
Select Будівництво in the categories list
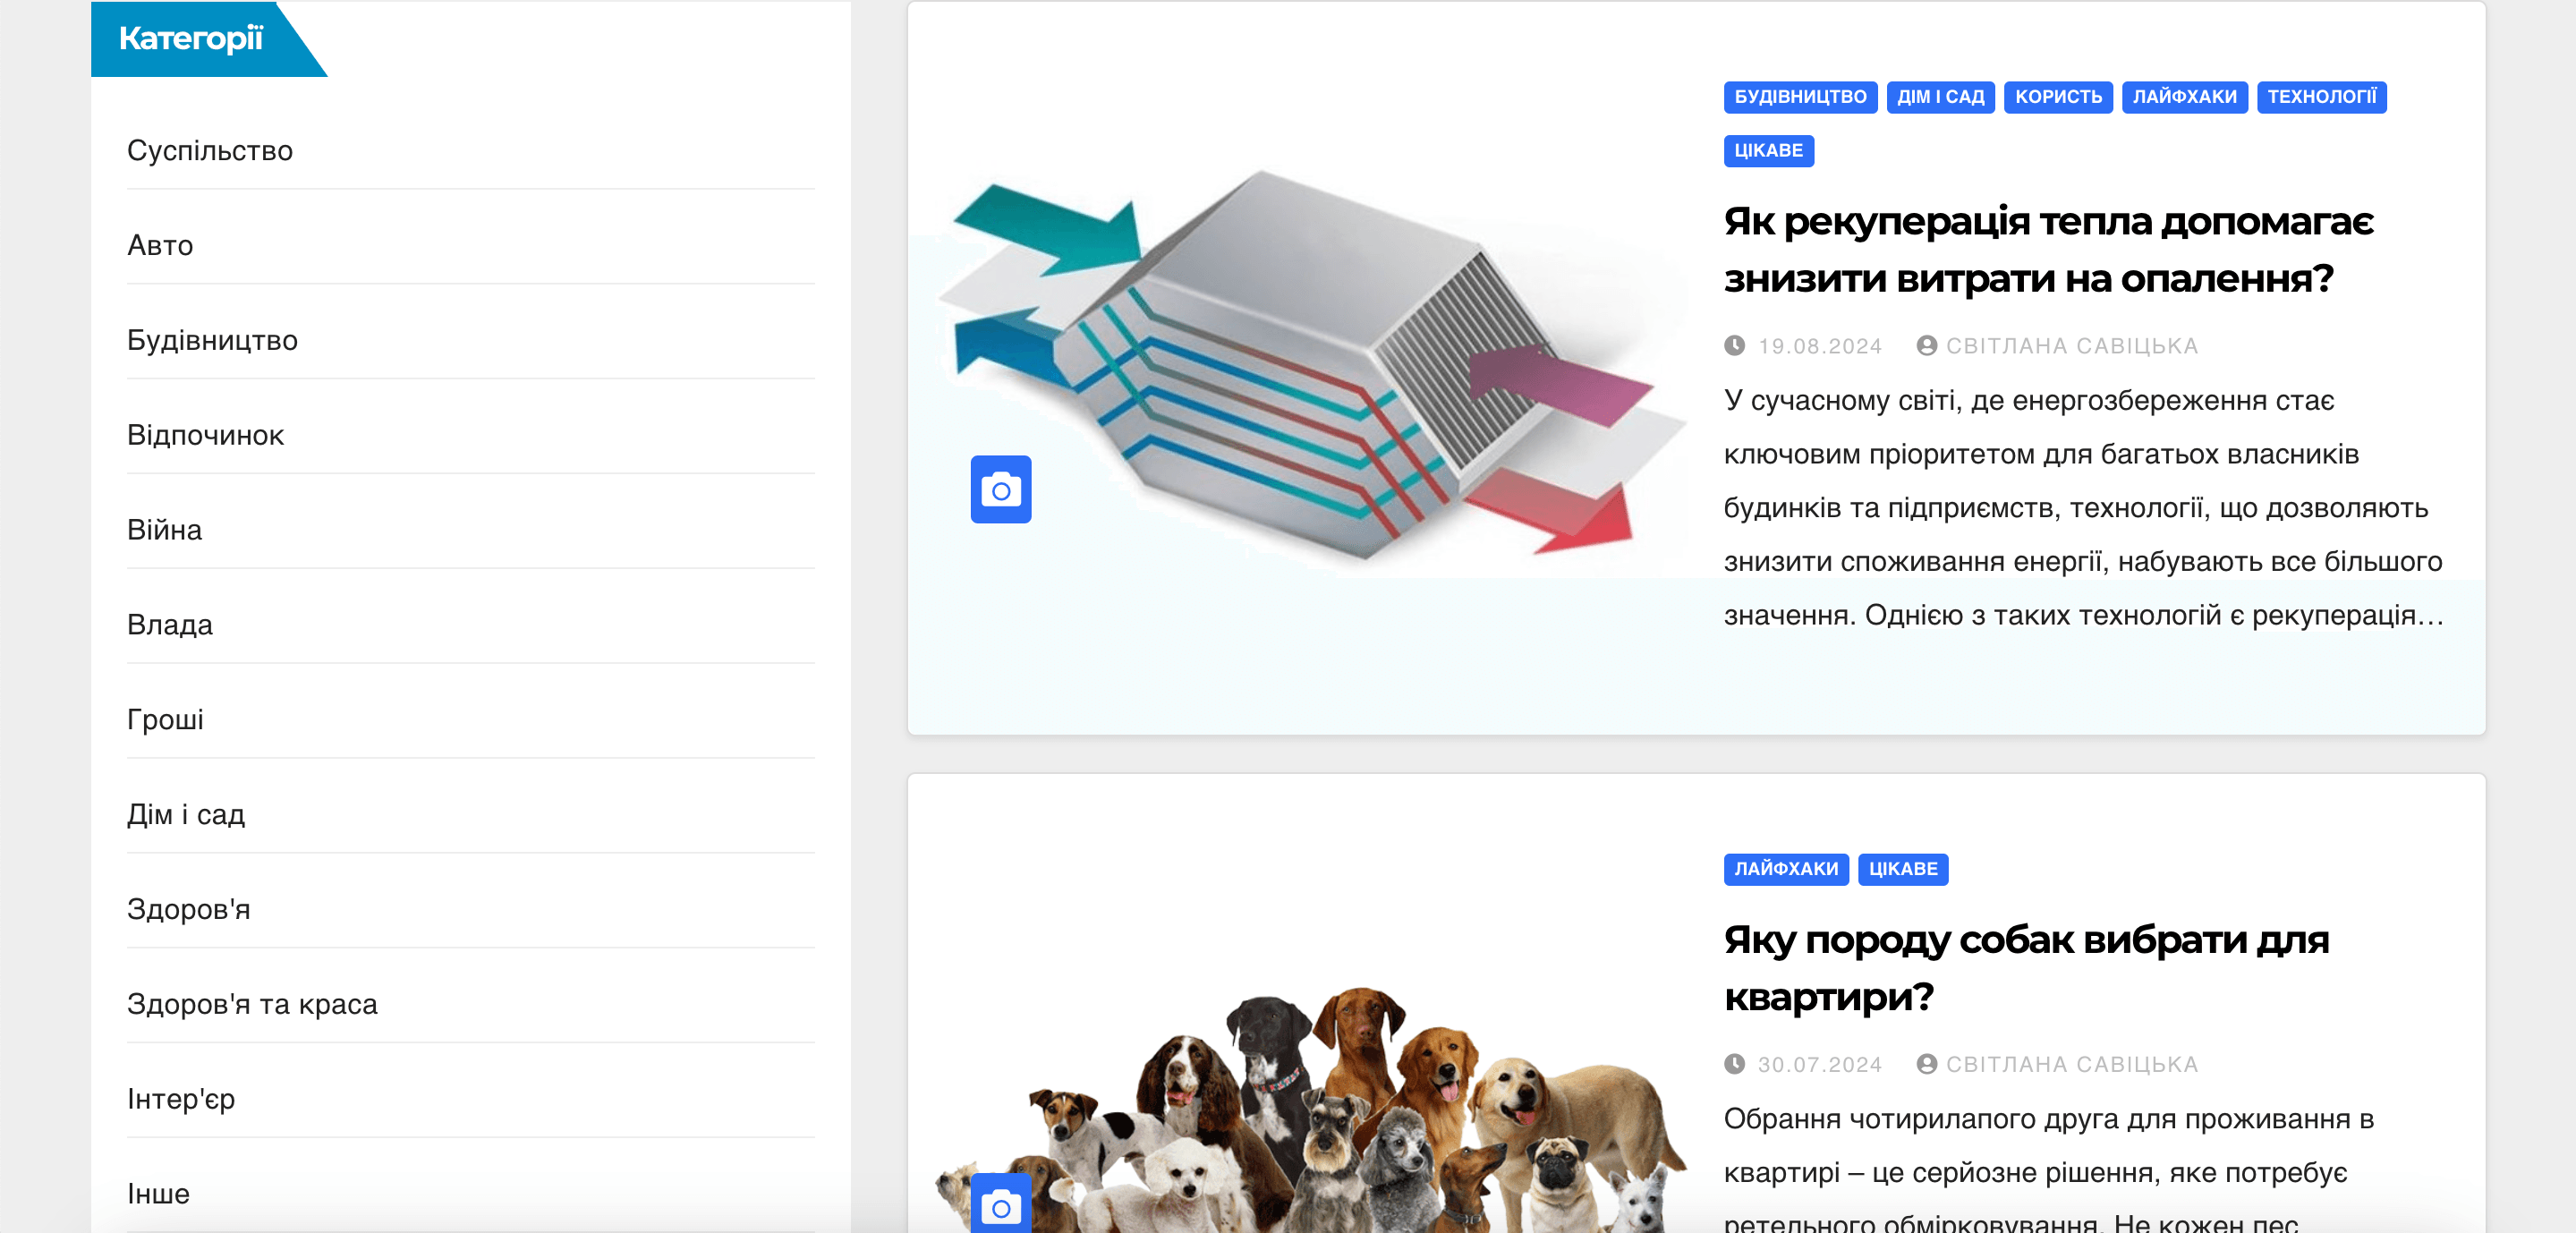[x=212, y=341]
